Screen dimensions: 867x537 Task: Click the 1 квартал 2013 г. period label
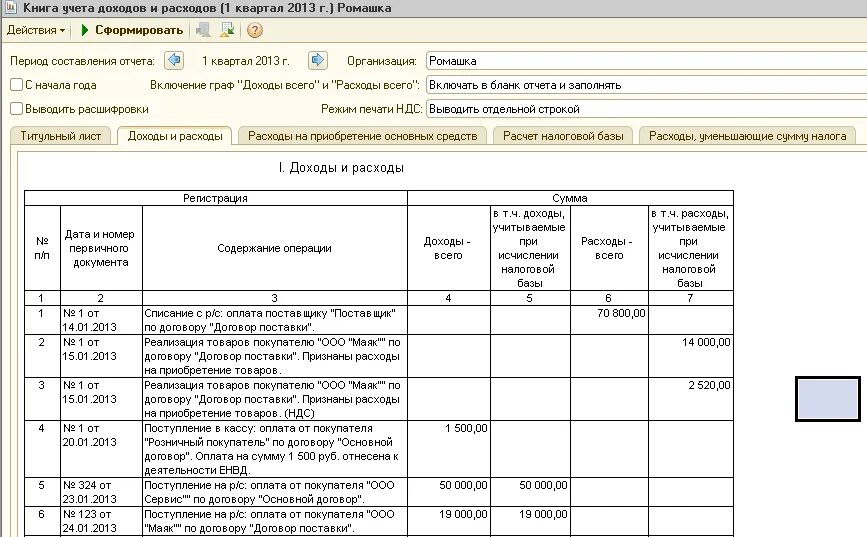coord(246,61)
